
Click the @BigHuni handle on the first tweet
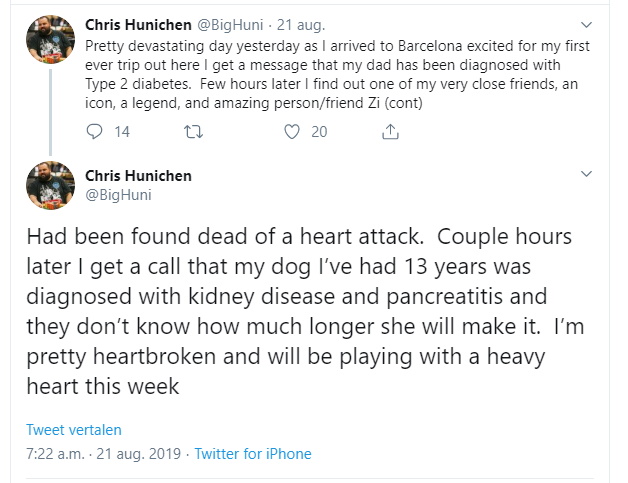[x=230, y=25]
